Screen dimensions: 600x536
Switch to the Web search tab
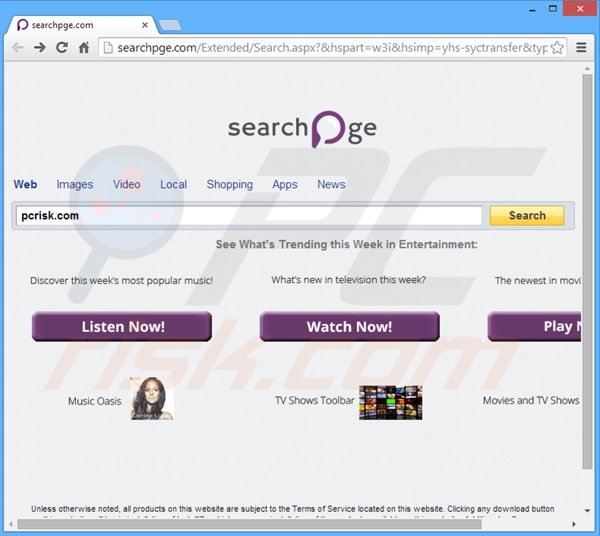25,184
